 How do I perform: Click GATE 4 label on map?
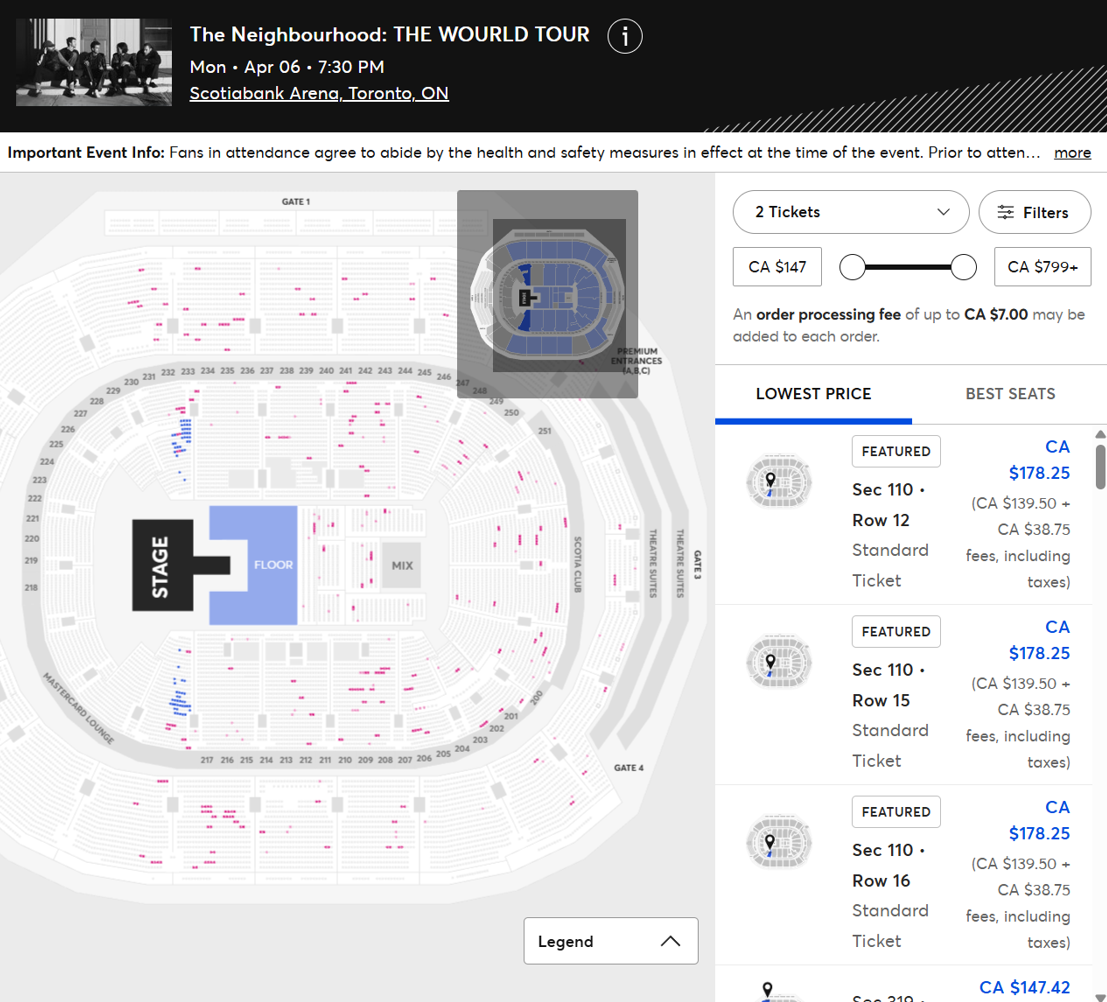coord(628,768)
